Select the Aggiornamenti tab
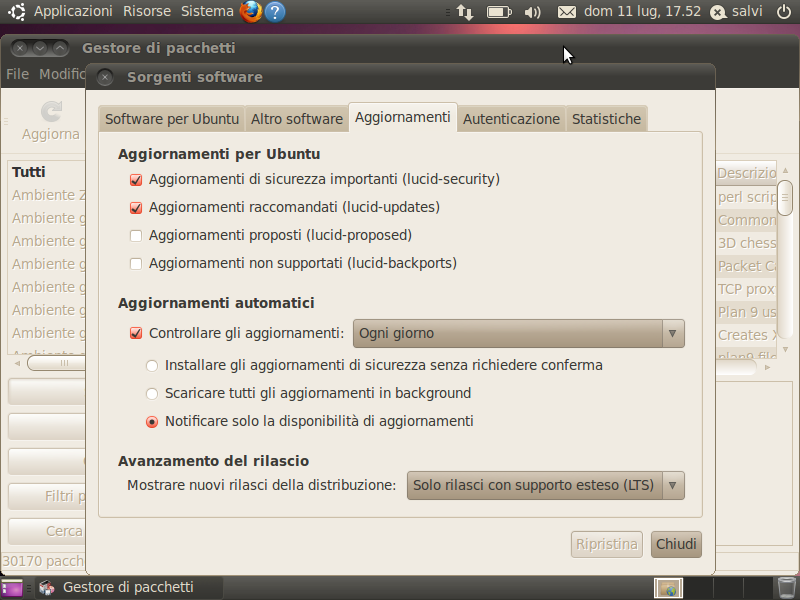Image resolution: width=800 pixels, height=600 pixels. pyautogui.click(x=403, y=117)
